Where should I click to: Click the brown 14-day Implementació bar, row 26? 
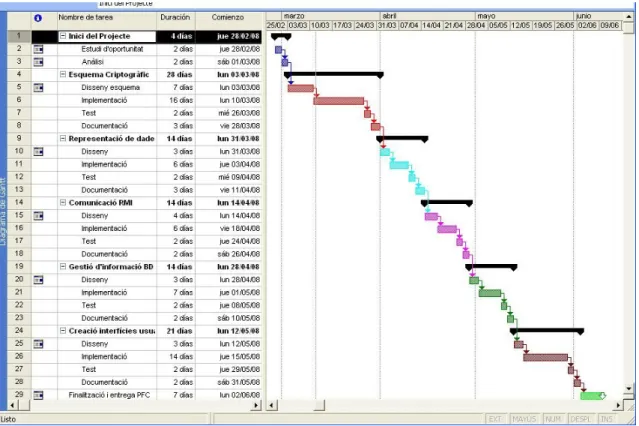click(546, 358)
